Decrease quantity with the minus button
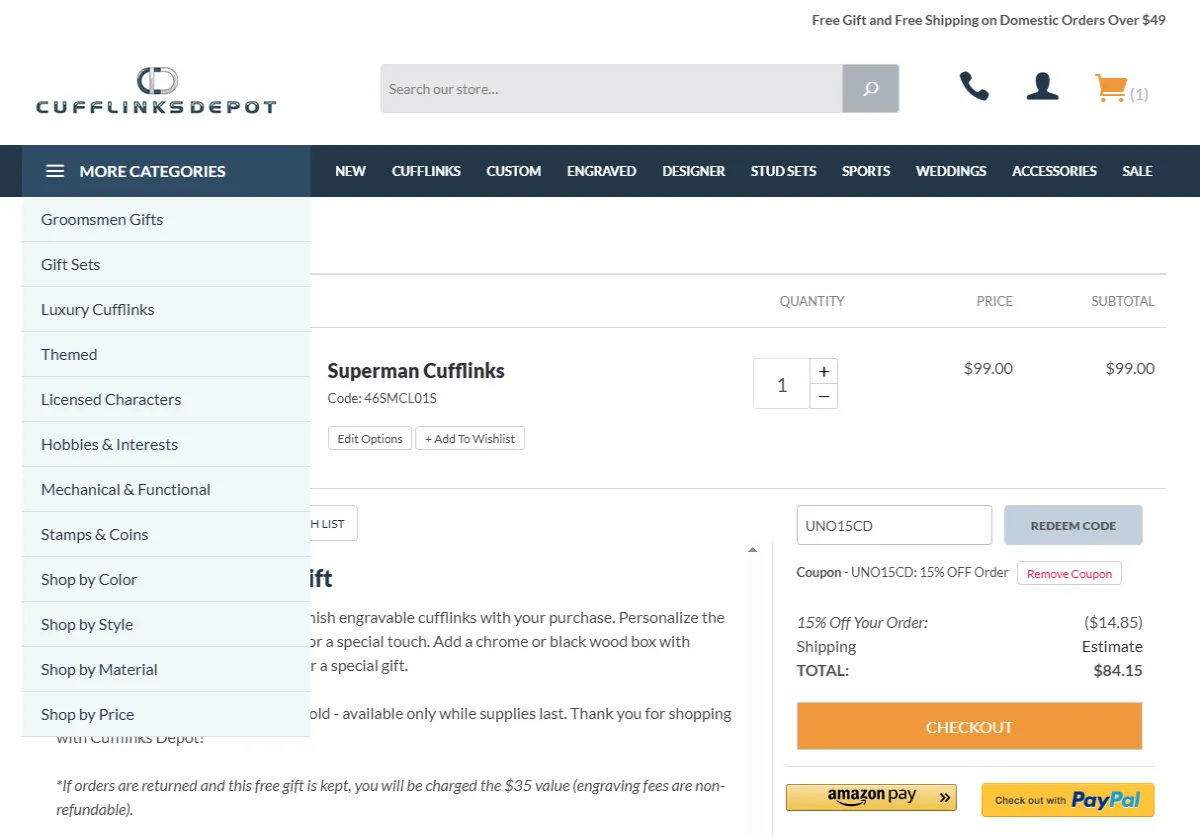 [824, 397]
